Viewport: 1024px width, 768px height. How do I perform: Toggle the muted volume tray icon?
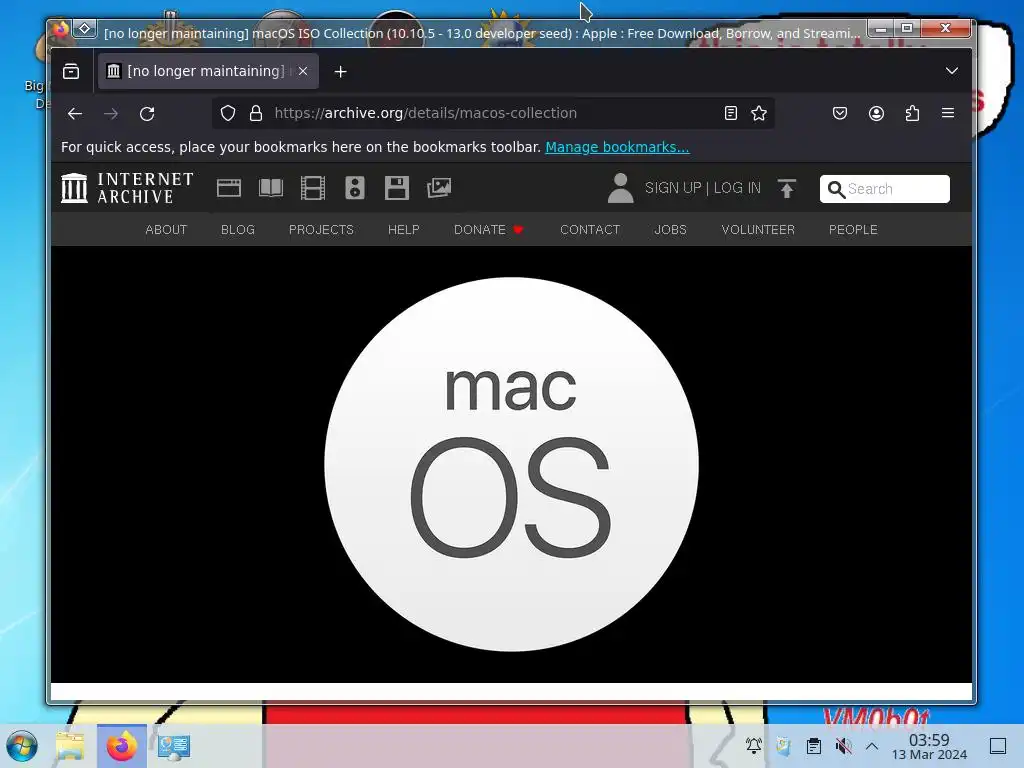point(843,745)
